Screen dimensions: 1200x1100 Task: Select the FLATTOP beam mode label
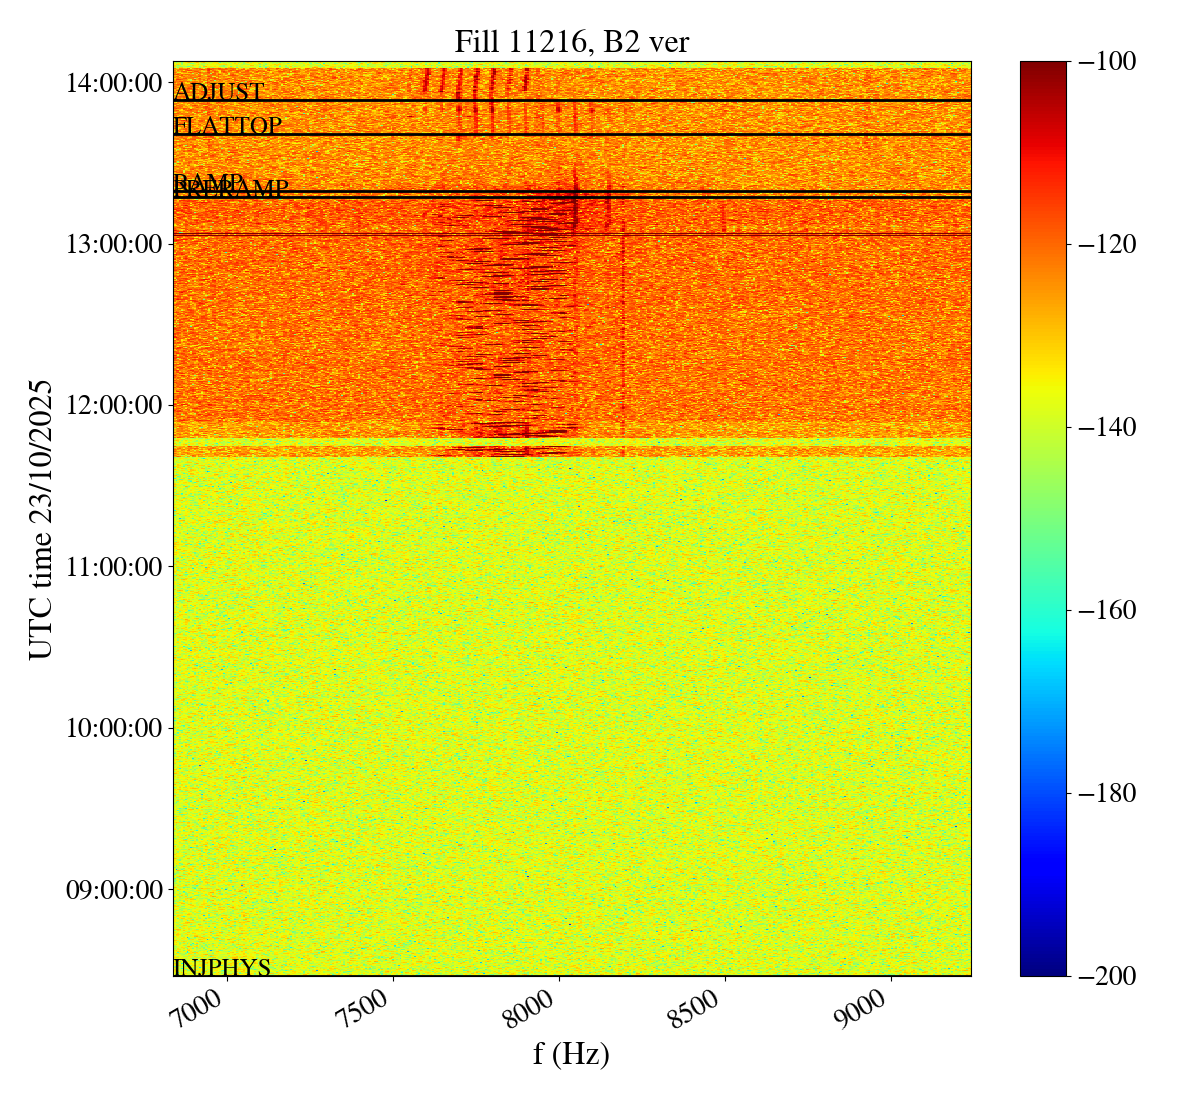click(228, 126)
